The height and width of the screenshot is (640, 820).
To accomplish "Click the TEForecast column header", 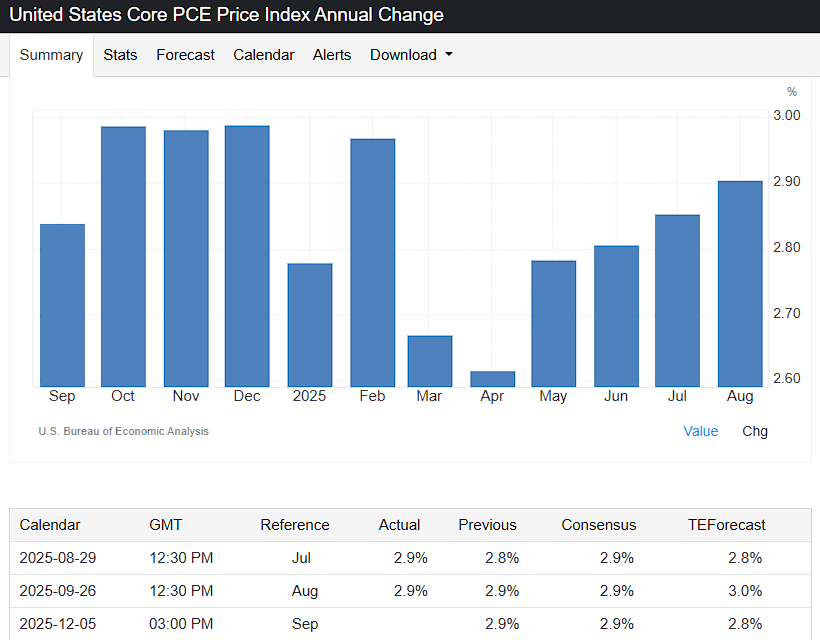I will point(726,524).
